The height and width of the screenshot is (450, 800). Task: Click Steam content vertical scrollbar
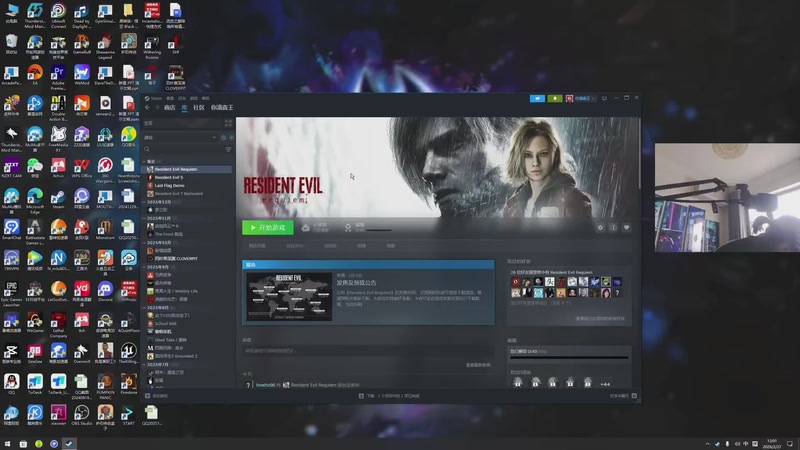click(x=639, y=153)
